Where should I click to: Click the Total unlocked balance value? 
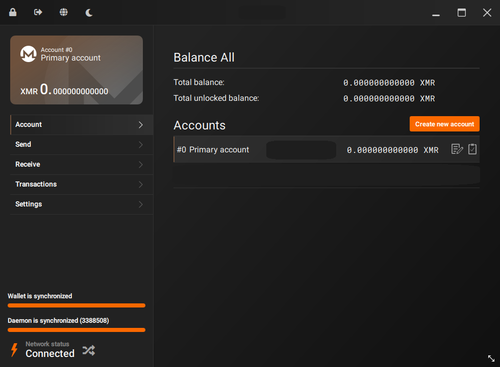click(x=389, y=99)
